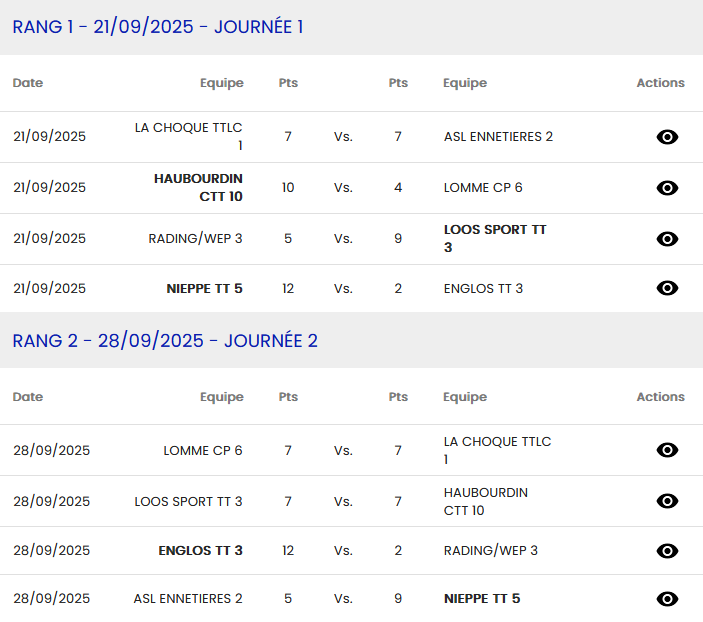View details of La Choque vs ASL Ennetieres match
The image size is (703, 622).
coord(667,137)
